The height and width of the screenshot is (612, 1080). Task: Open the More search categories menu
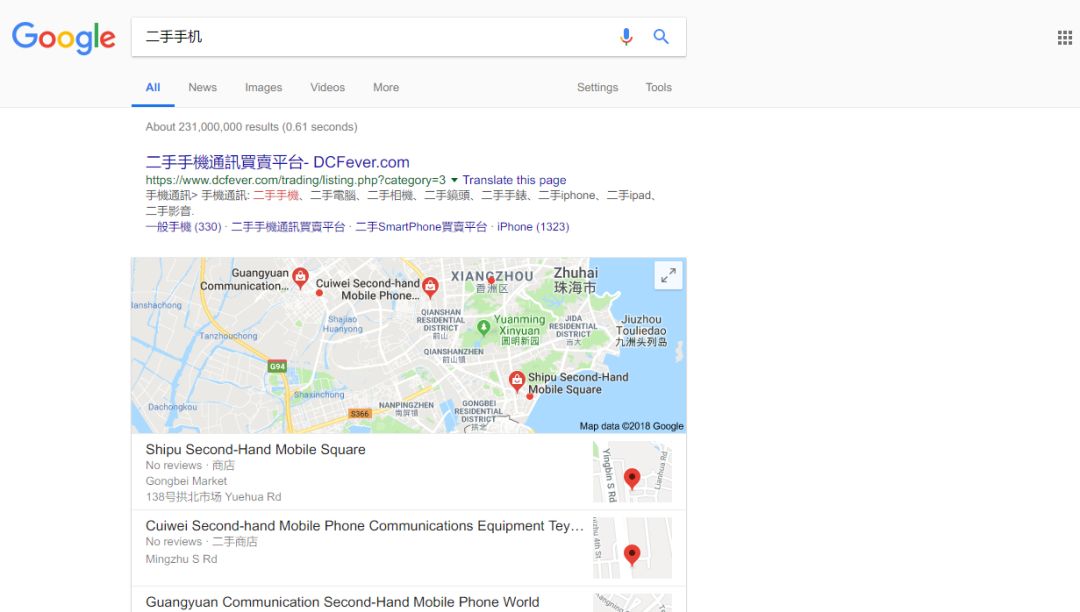coord(386,87)
